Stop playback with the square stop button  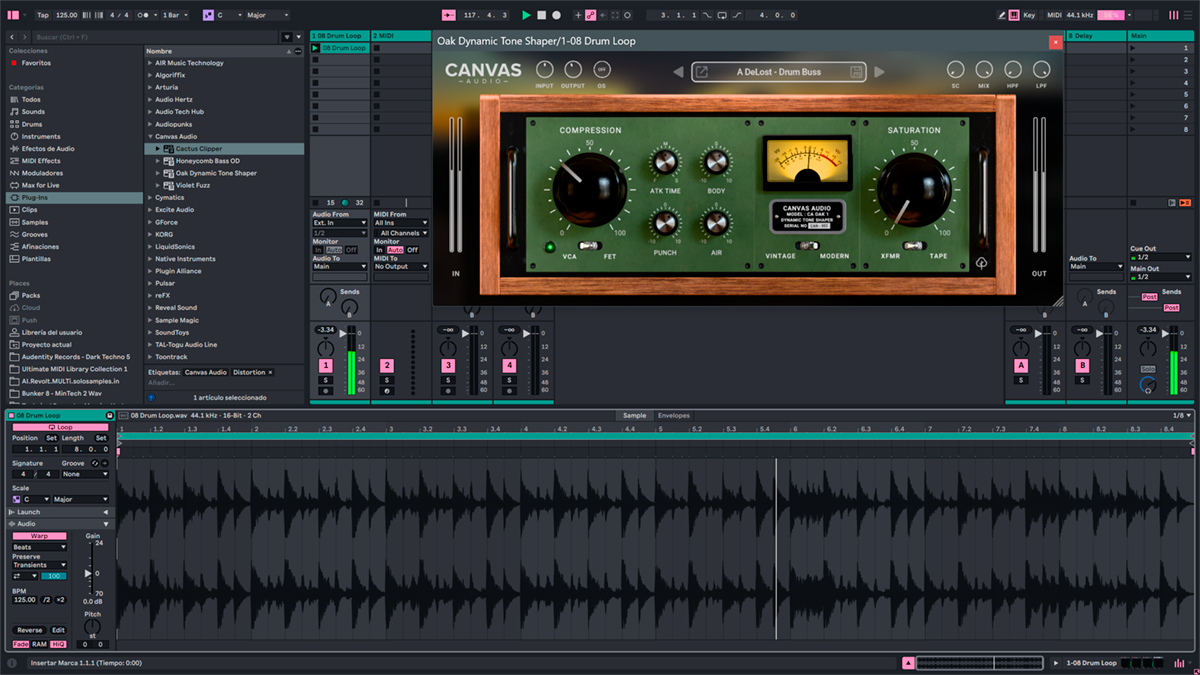coord(541,15)
